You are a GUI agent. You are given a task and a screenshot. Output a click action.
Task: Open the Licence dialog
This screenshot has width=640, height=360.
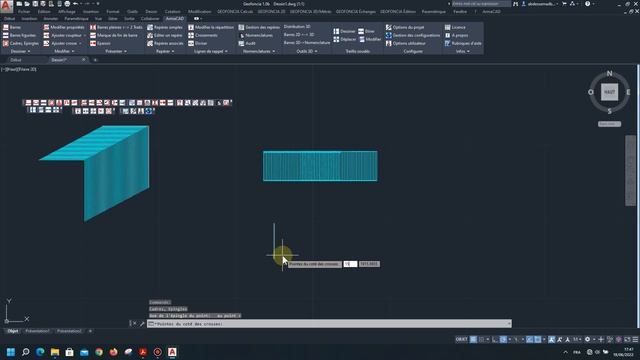click(x=455, y=27)
